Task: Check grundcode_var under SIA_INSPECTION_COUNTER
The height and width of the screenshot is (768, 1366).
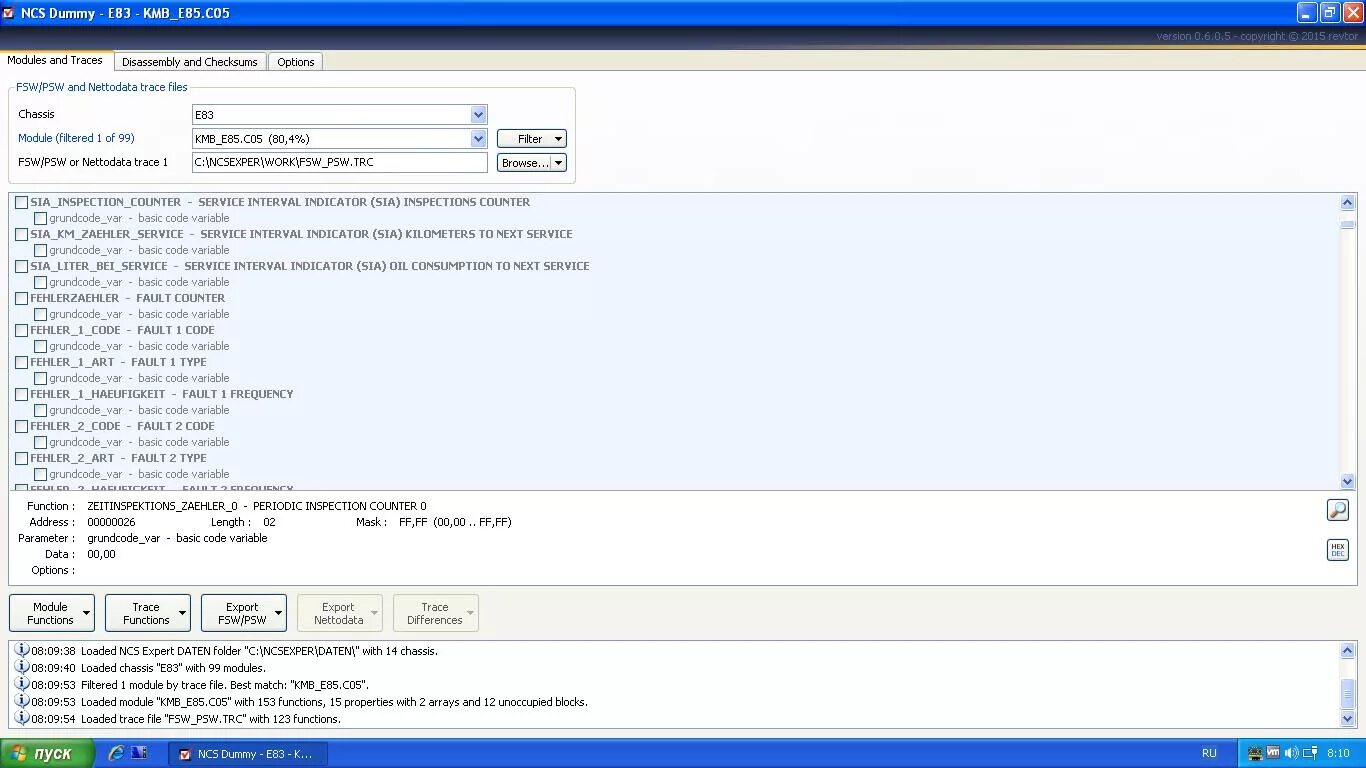Action: (40, 218)
